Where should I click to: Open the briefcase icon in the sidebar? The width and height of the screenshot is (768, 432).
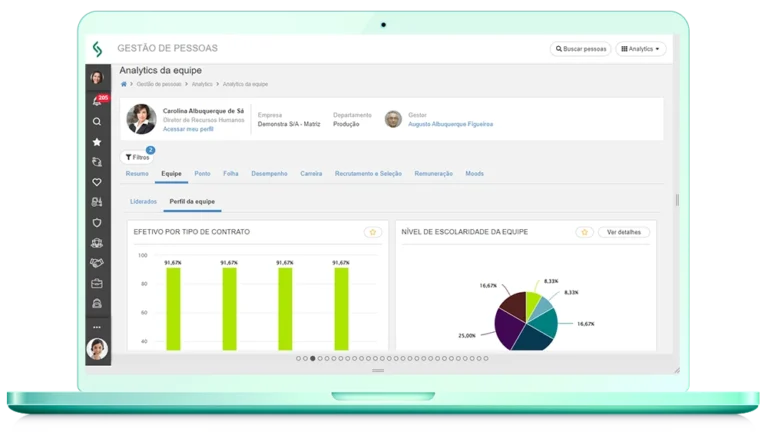pos(97,283)
